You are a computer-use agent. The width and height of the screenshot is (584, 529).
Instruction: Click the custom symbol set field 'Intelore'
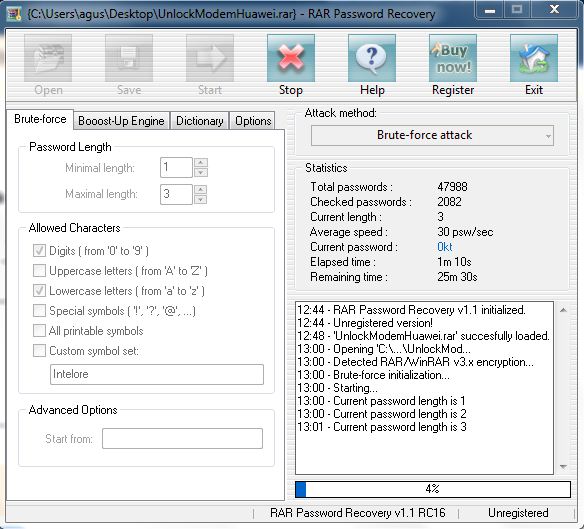pos(157,374)
